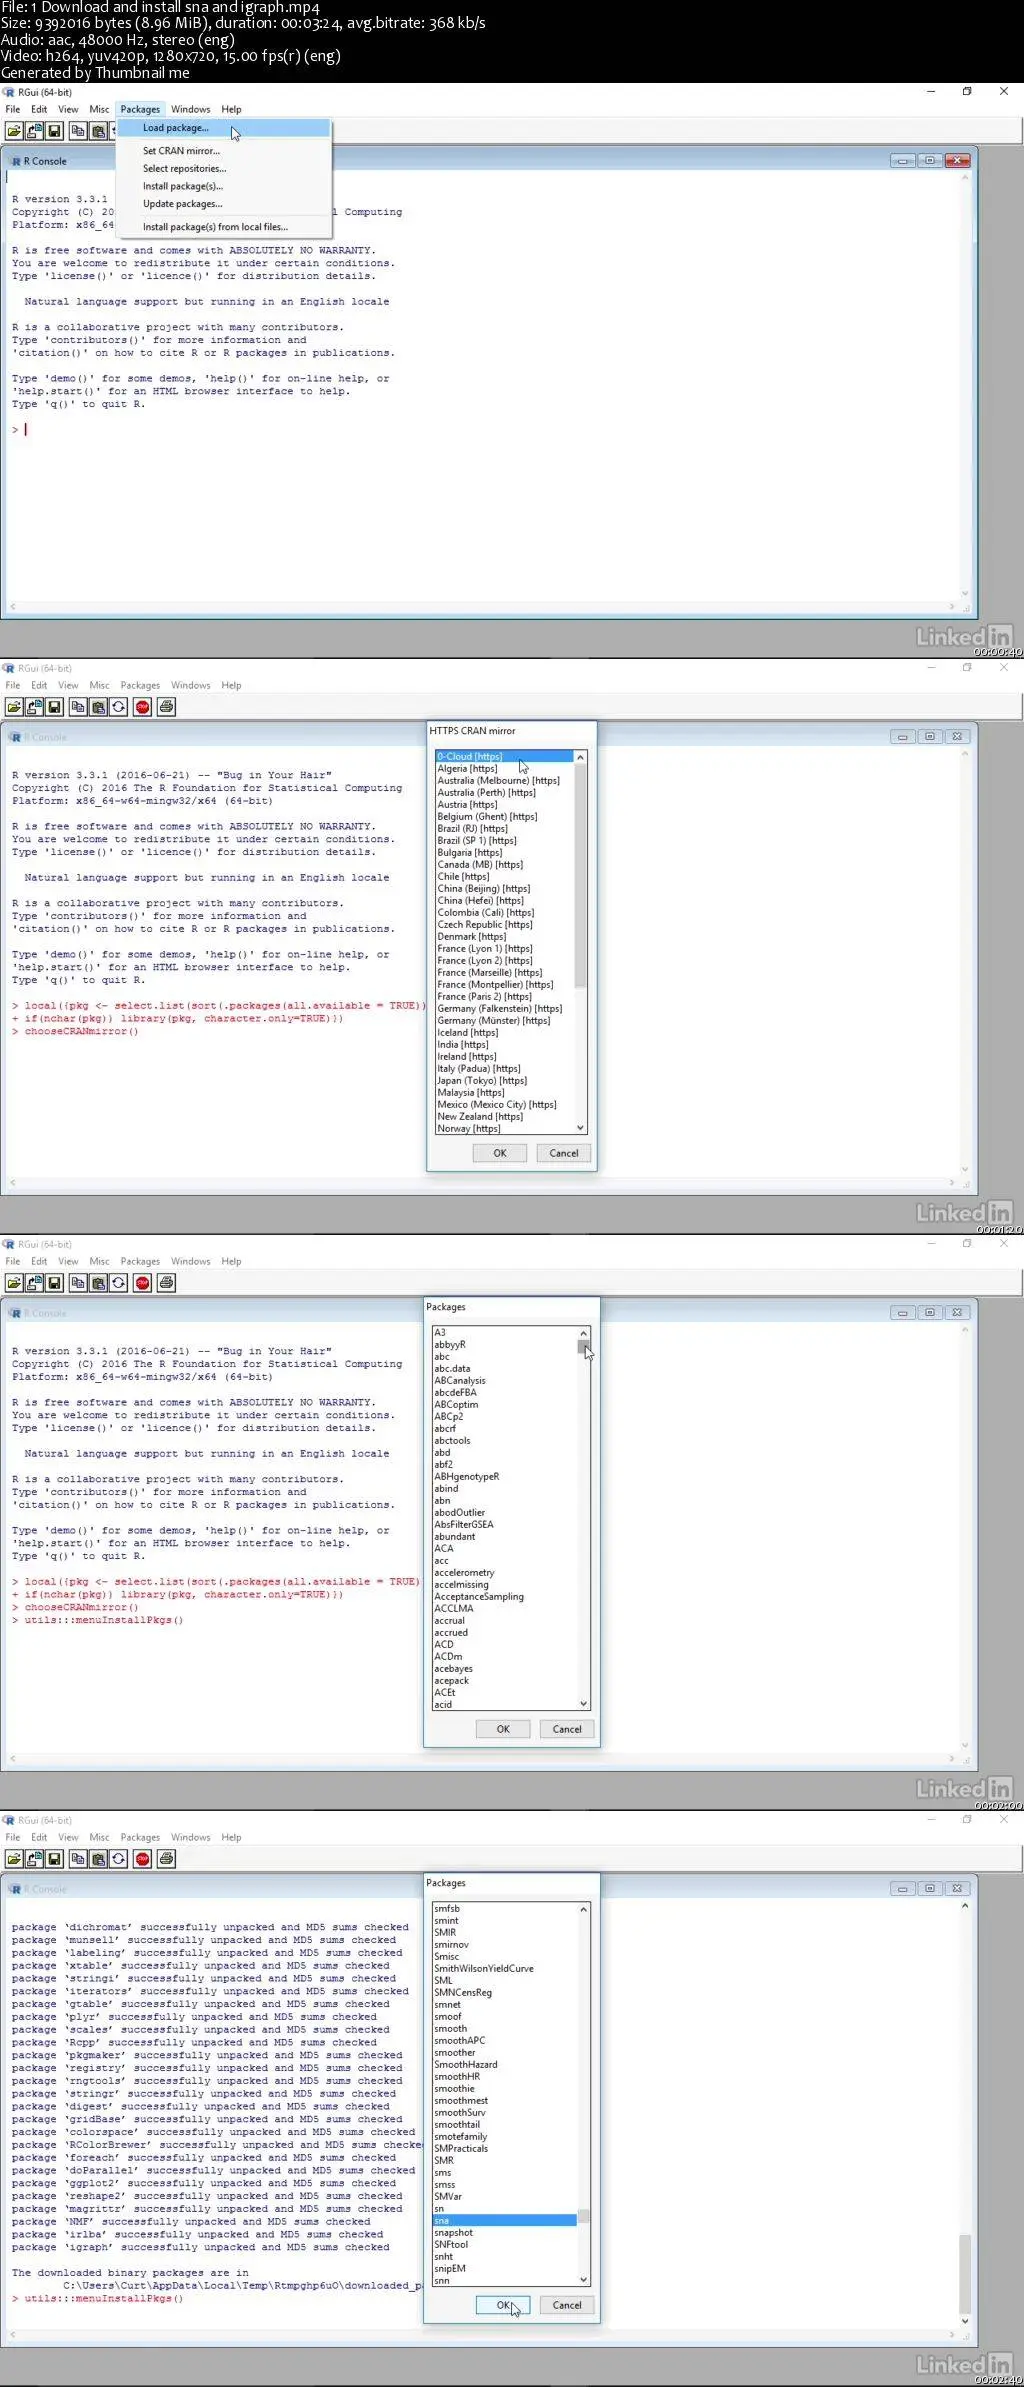
Task: Click the Load workspace icon in the top frame with the open Packages menu
Action: (34, 131)
